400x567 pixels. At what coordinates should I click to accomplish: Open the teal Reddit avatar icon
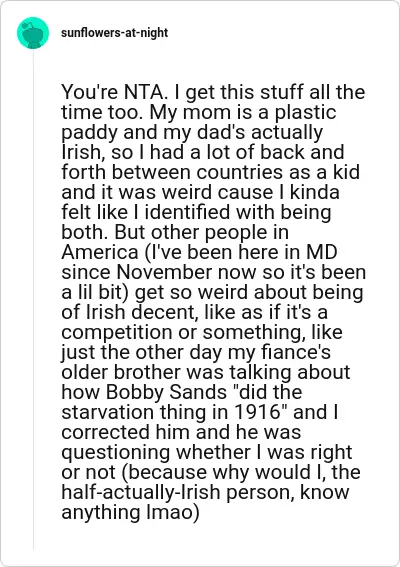33,33
